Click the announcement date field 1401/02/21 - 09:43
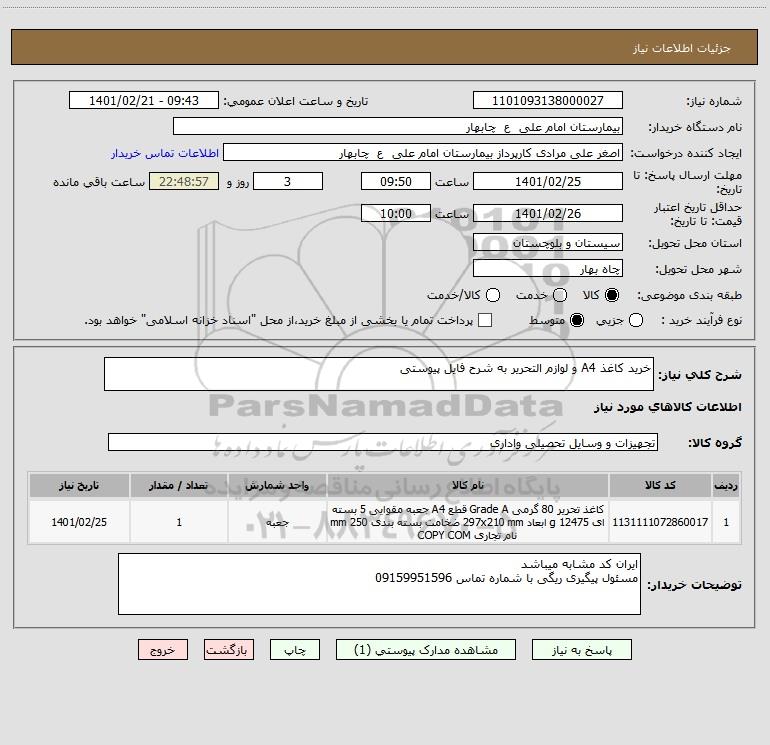 pos(144,100)
